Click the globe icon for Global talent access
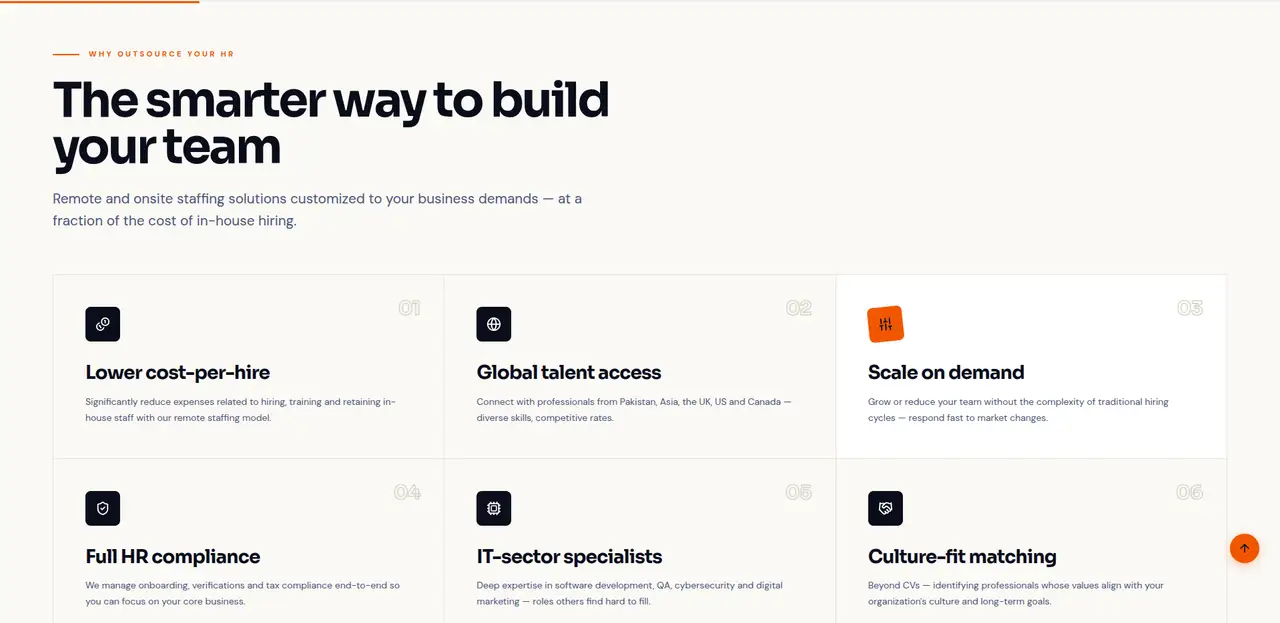Screen dimensions: 1280x623 (494, 324)
